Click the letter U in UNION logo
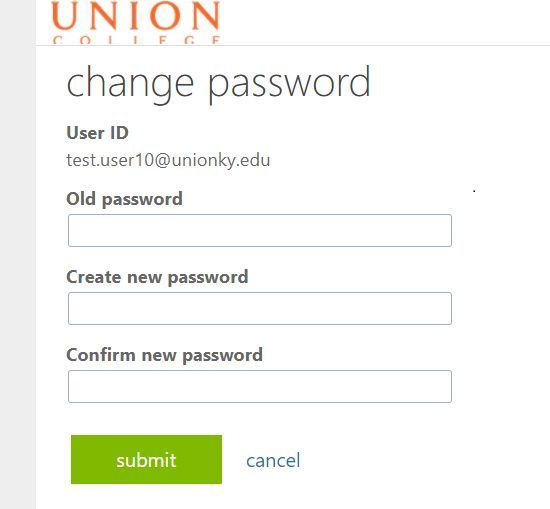This screenshot has width=550, height=509. click(x=64, y=15)
